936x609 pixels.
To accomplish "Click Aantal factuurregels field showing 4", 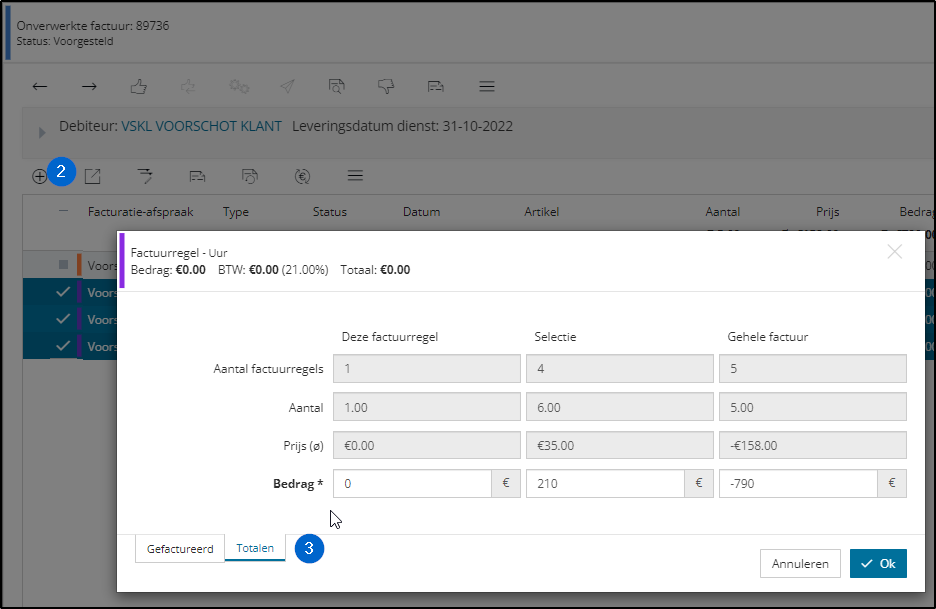I will click(620, 368).
